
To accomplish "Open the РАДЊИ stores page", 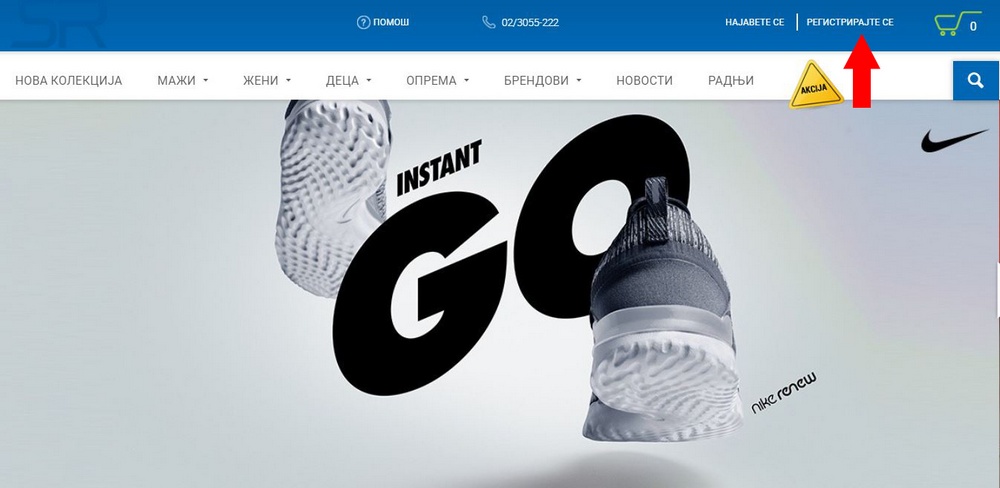I will coord(731,81).
